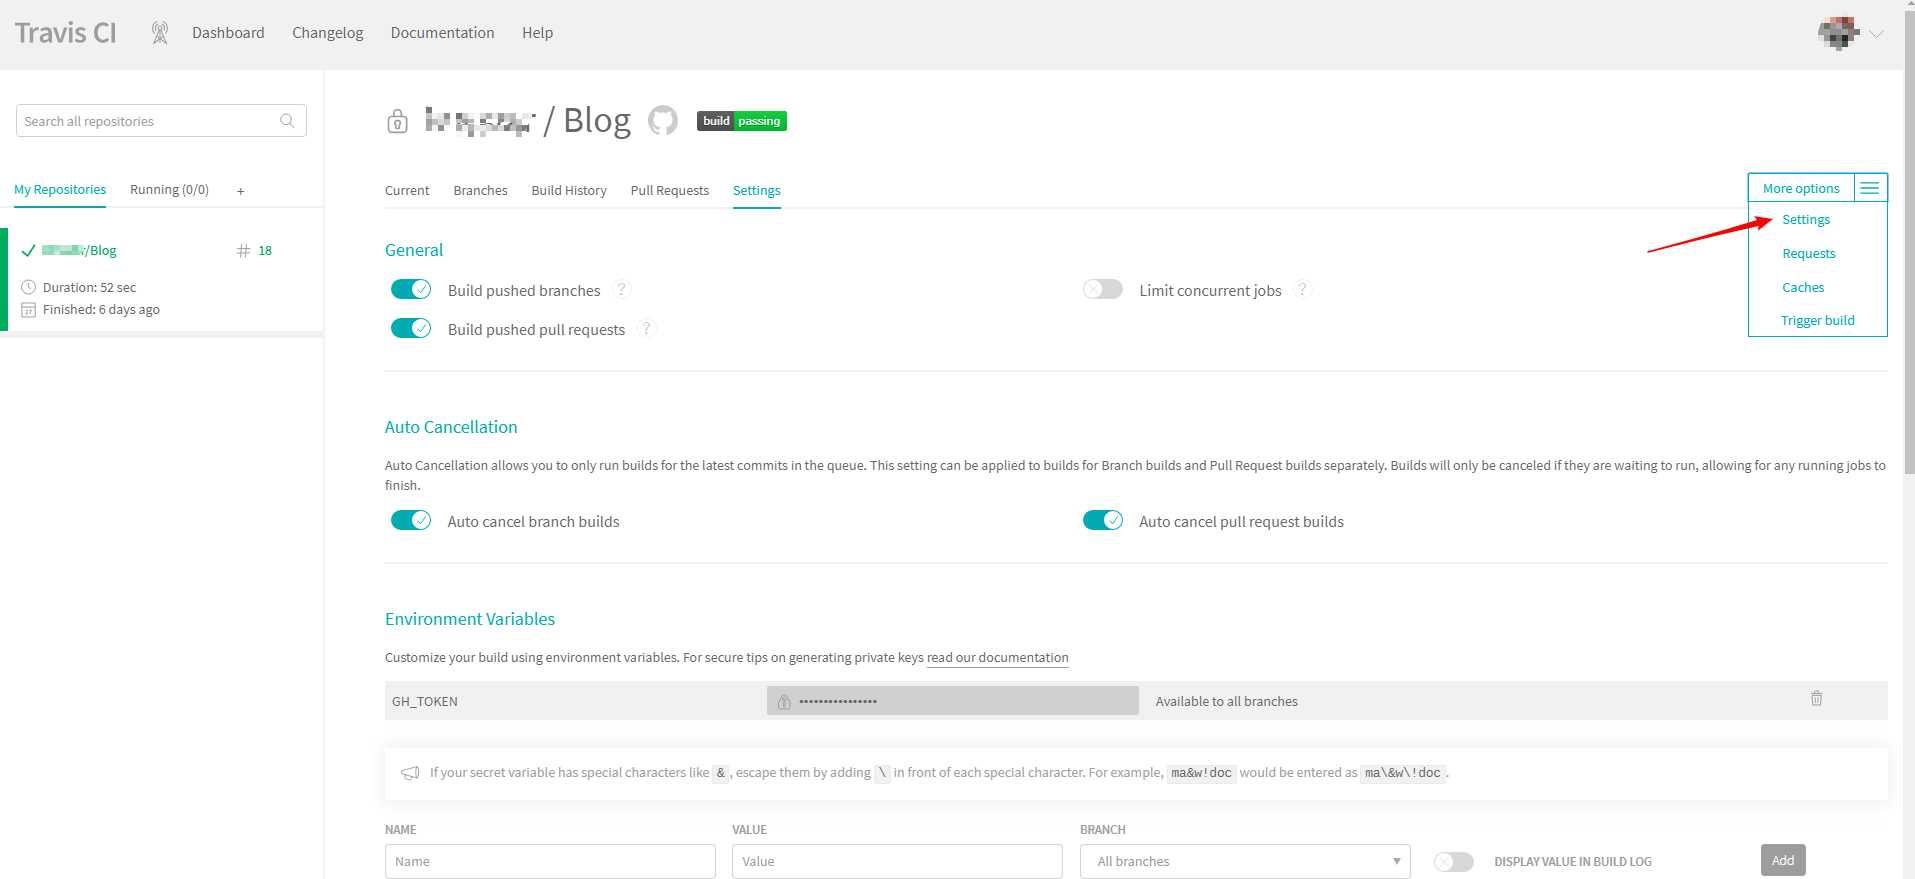Viewport: 1915px width, 879px height.
Task: Open the Dashboard menu item
Action: click(228, 33)
